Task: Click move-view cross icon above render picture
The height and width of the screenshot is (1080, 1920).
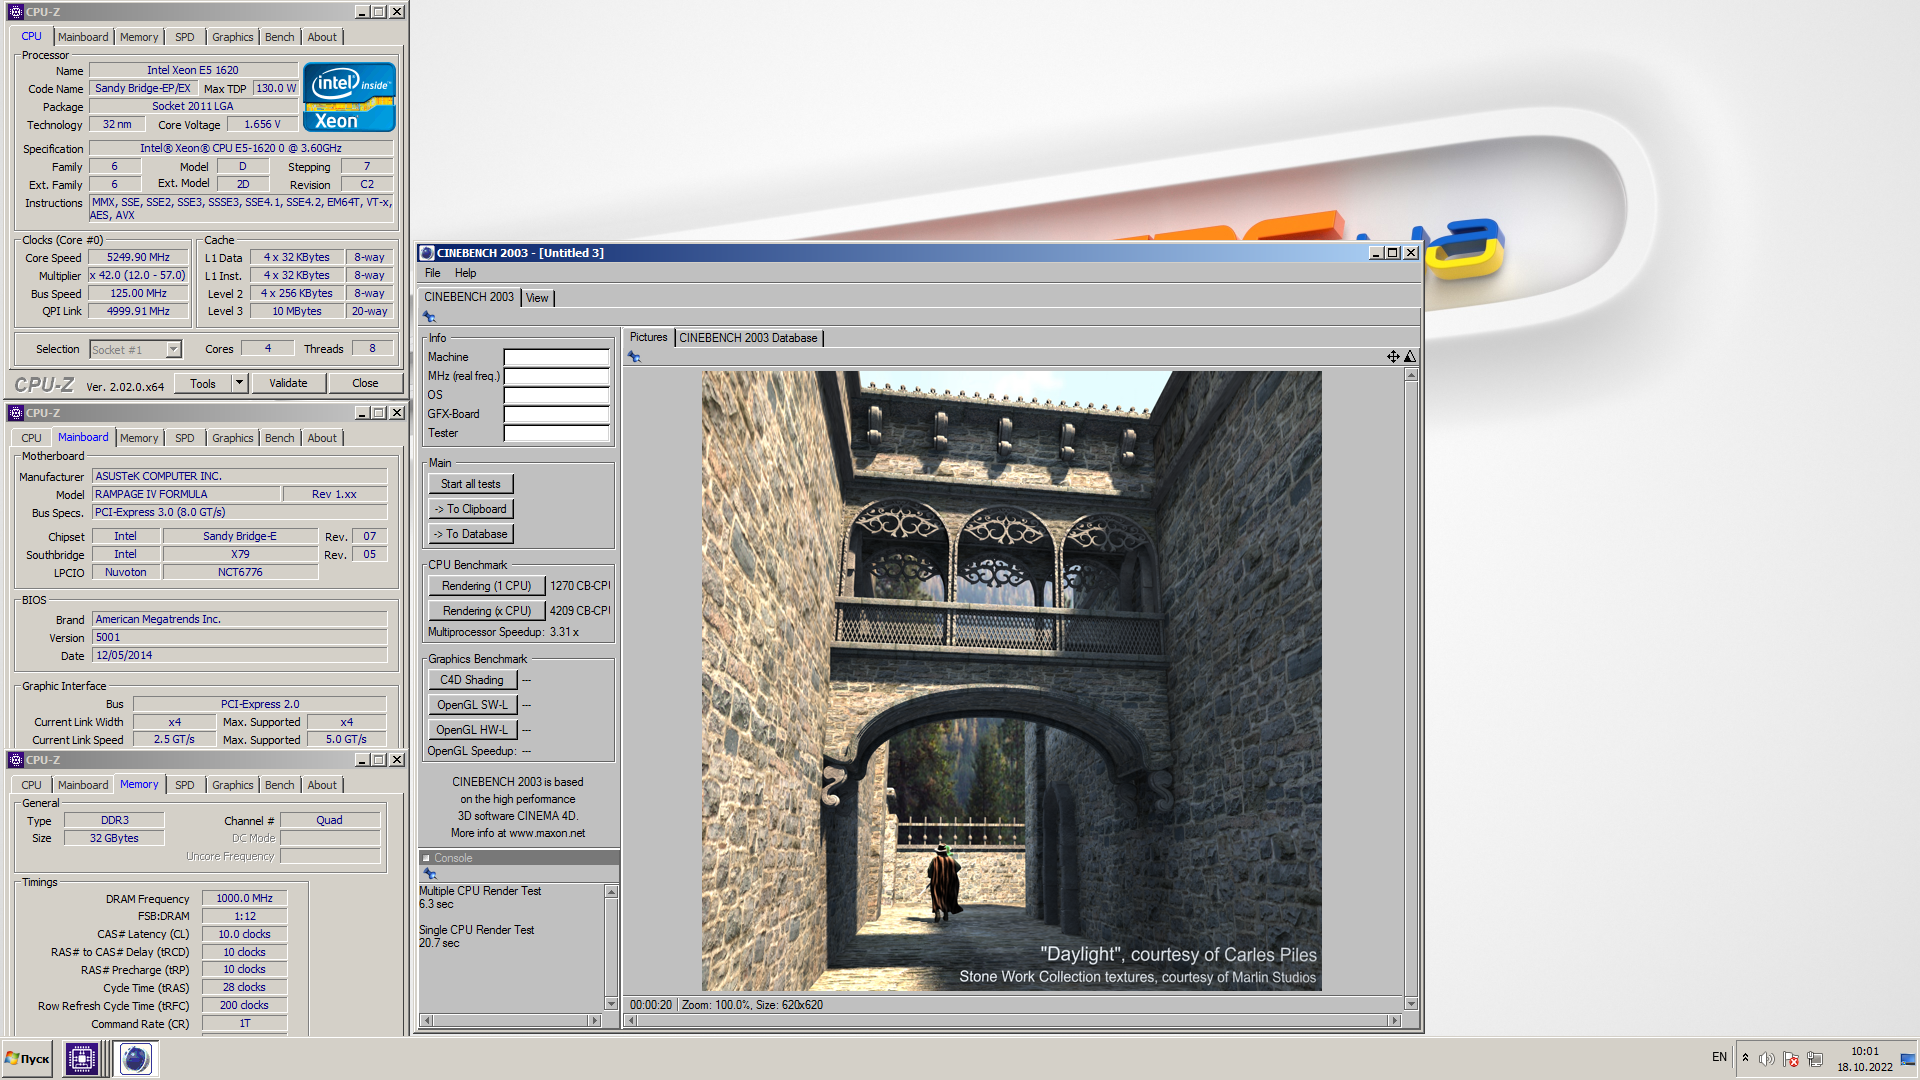Action: (1393, 357)
